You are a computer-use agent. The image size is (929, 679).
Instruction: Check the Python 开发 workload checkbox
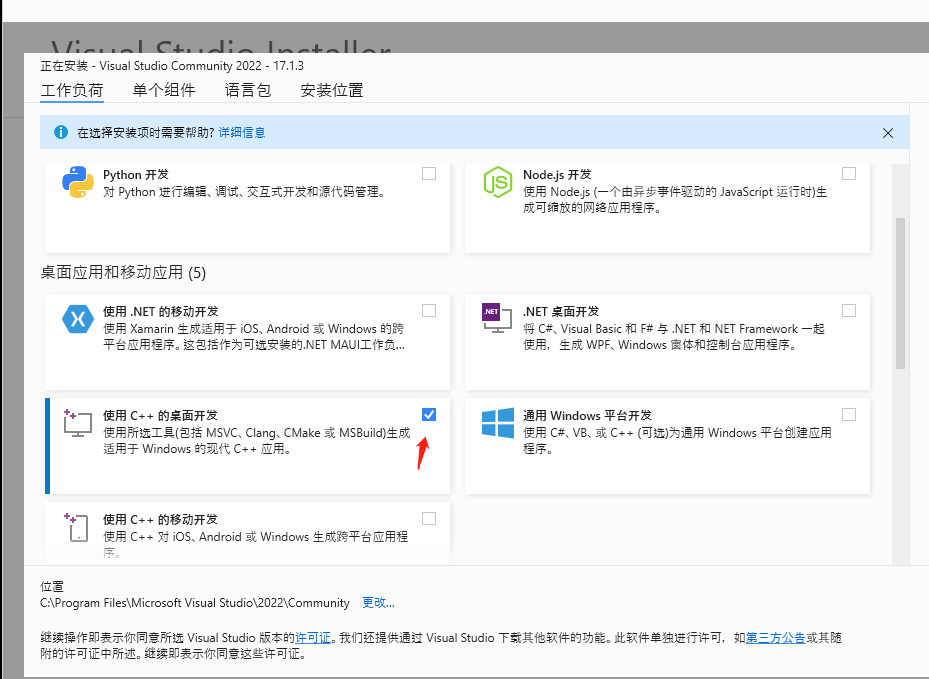[429, 174]
